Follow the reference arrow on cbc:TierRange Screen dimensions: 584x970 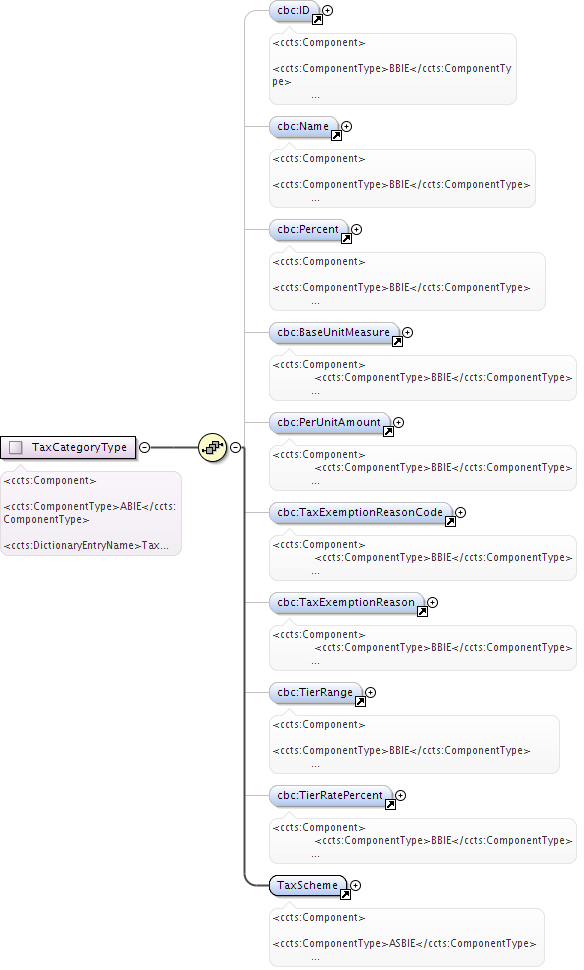click(x=360, y=702)
